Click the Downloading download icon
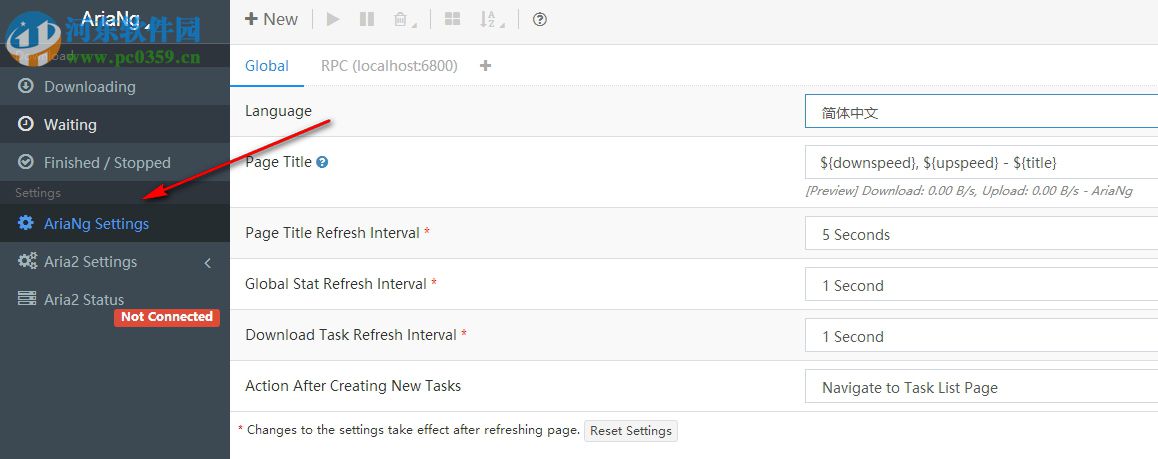1158x459 pixels. click(26, 86)
